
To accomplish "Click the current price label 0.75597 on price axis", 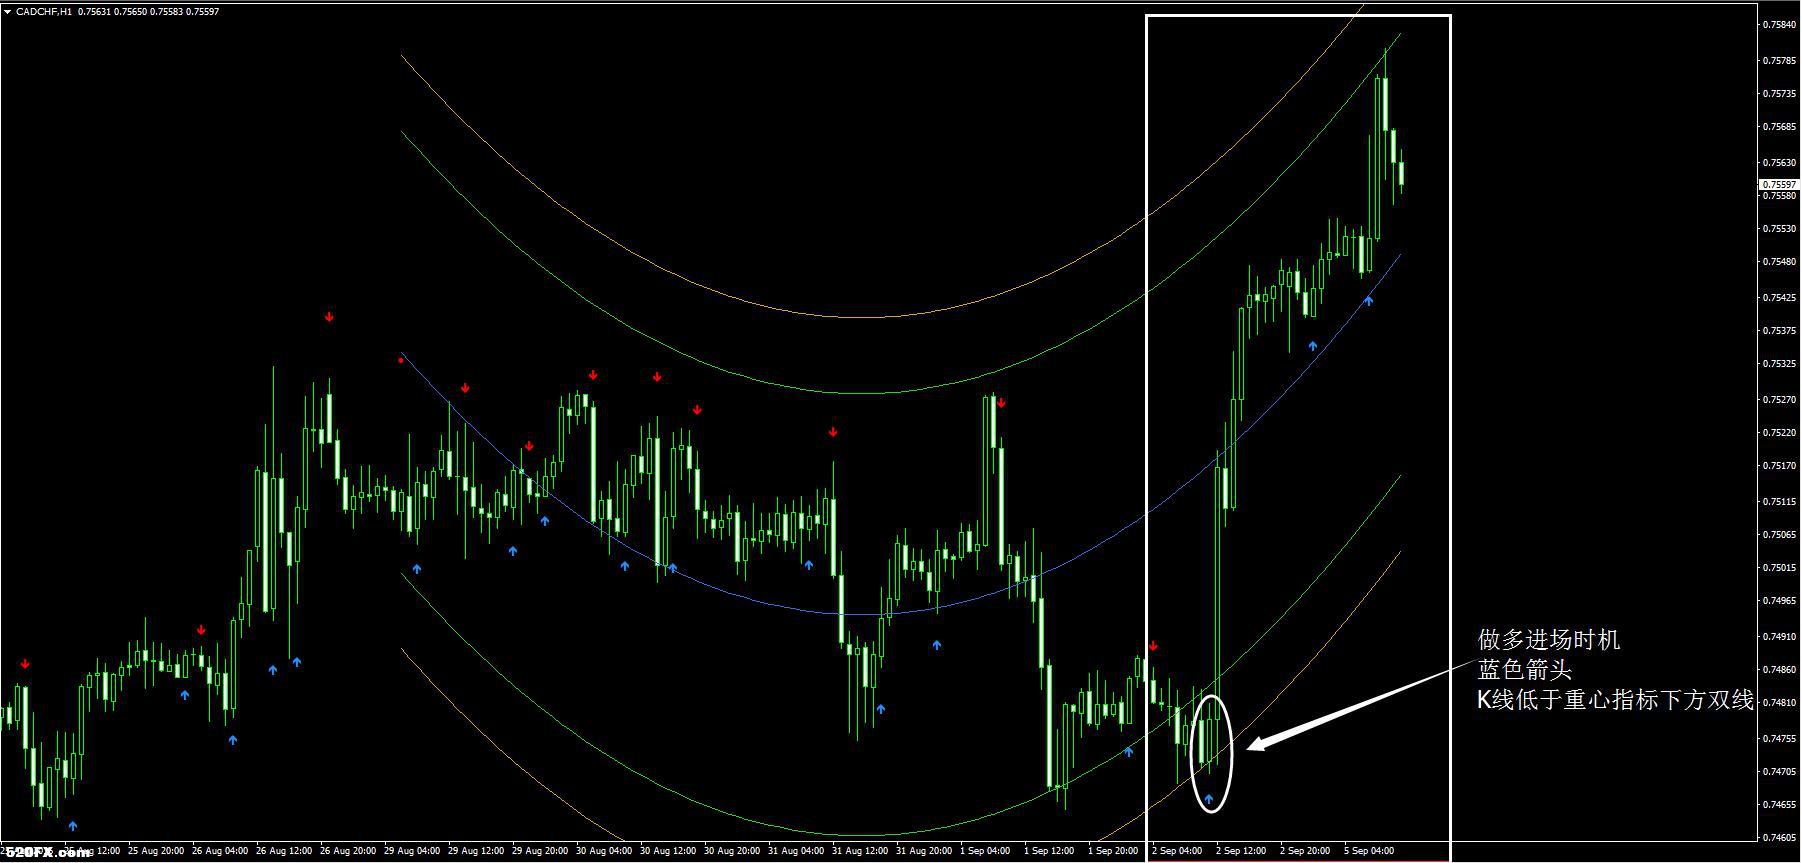I will click(x=1777, y=185).
